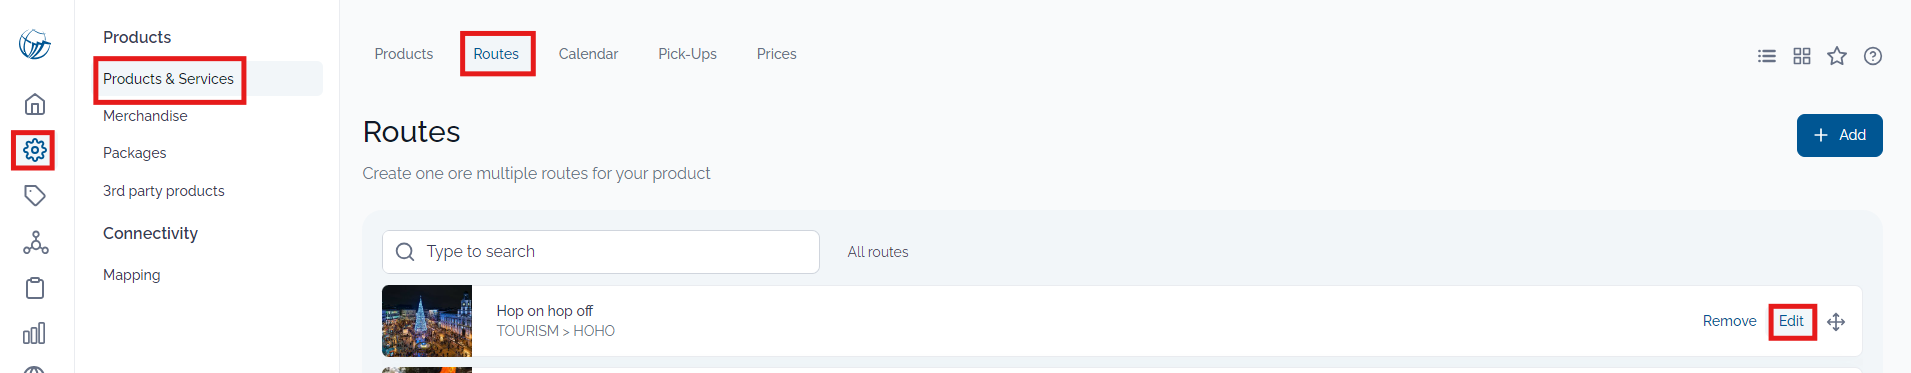Click the clipboard icon in sidebar
Image resolution: width=1911 pixels, height=373 pixels.
pyautogui.click(x=35, y=288)
